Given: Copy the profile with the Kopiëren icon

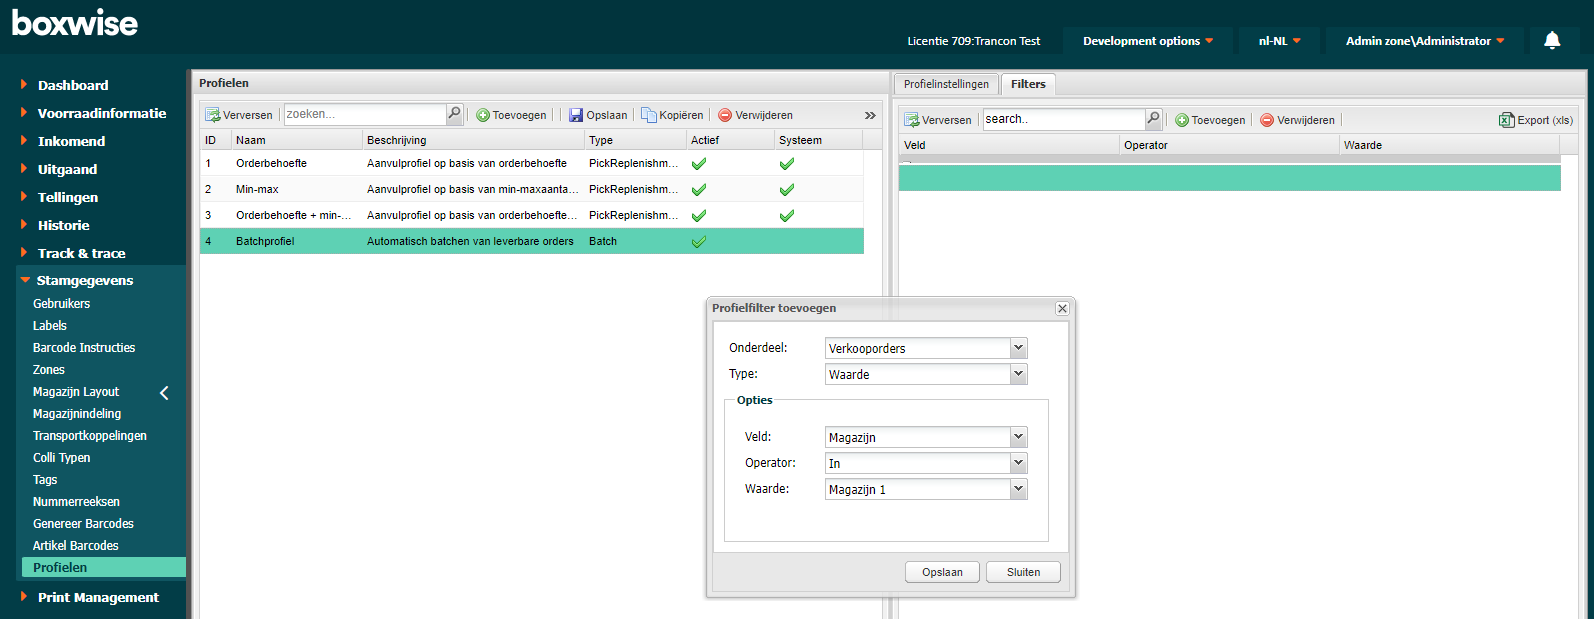Looking at the screenshot, I should [x=649, y=115].
